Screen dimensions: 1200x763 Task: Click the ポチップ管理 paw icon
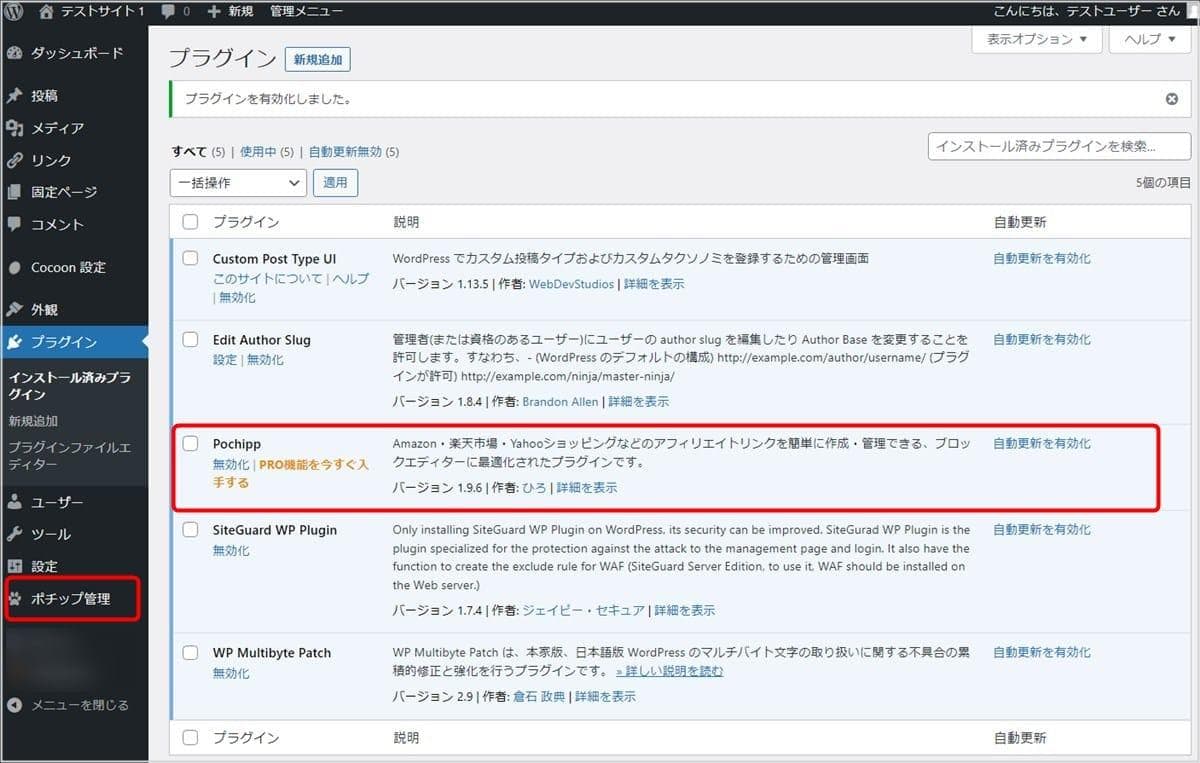(x=15, y=599)
